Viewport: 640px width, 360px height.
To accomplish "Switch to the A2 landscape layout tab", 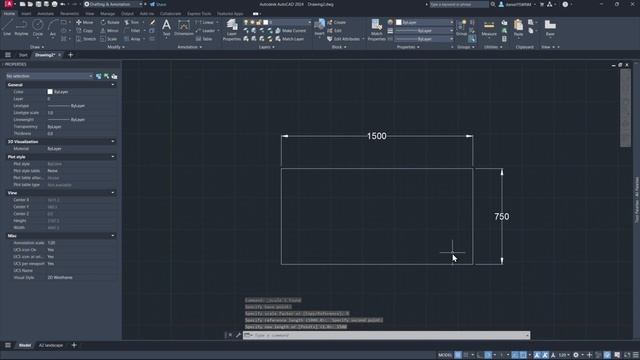I will click(x=51, y=345).
